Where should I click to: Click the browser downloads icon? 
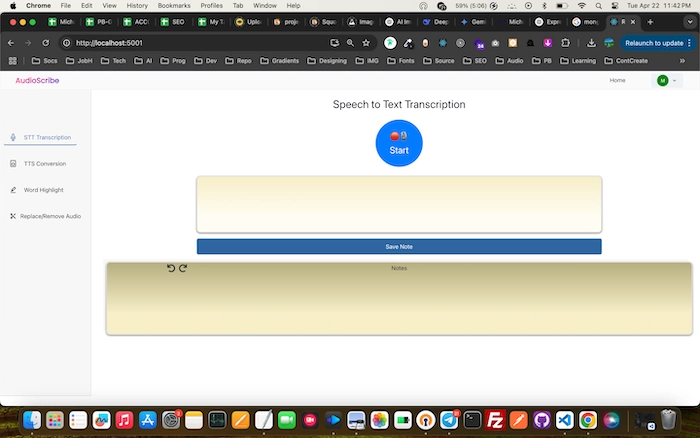click(x=592, y=43)
